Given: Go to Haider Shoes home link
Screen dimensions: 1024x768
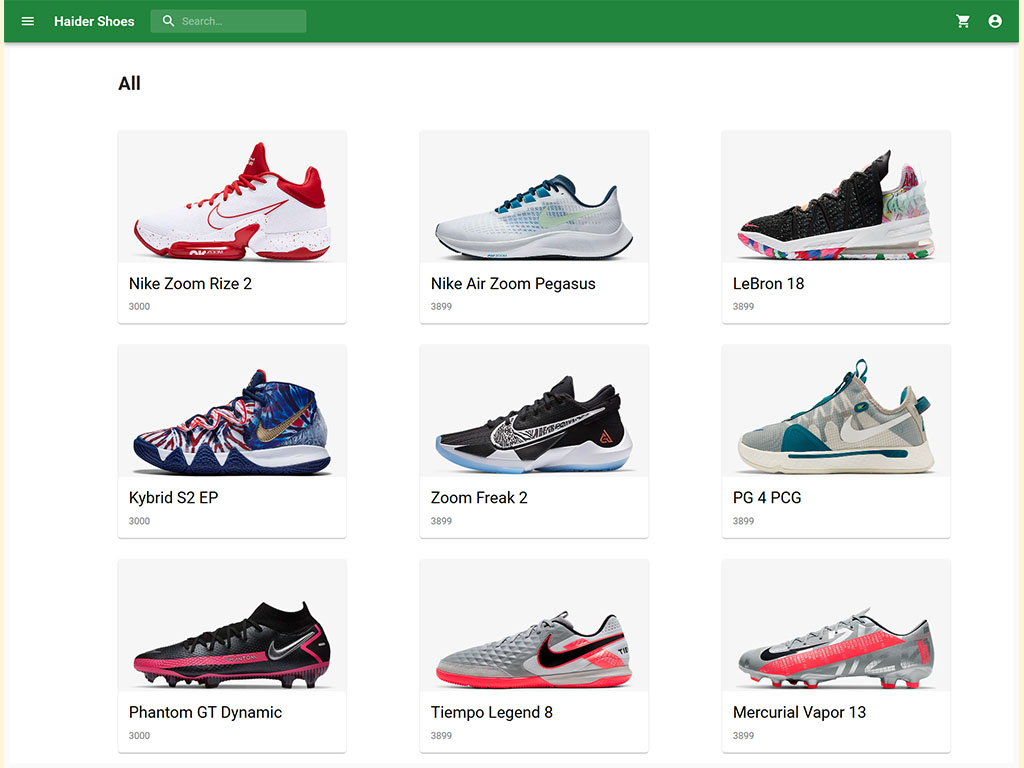Looking at the screenshot, I should point(94,22).
